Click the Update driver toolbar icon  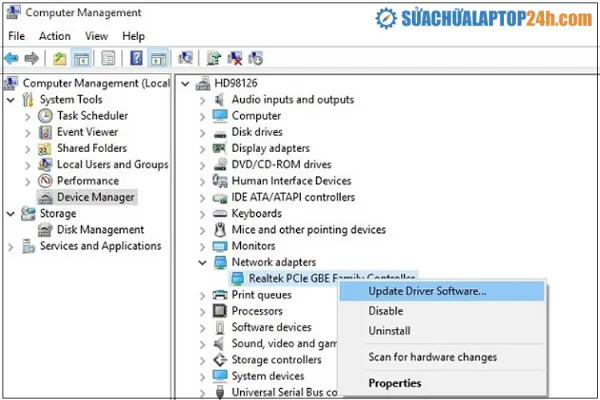click(213, 58)
